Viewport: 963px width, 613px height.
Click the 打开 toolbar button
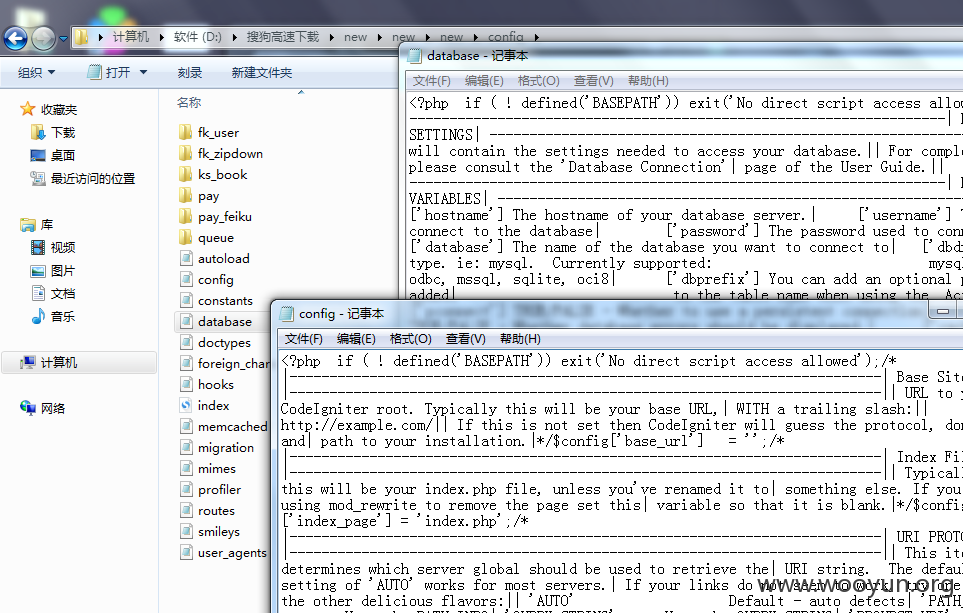[x=109, y=72]
